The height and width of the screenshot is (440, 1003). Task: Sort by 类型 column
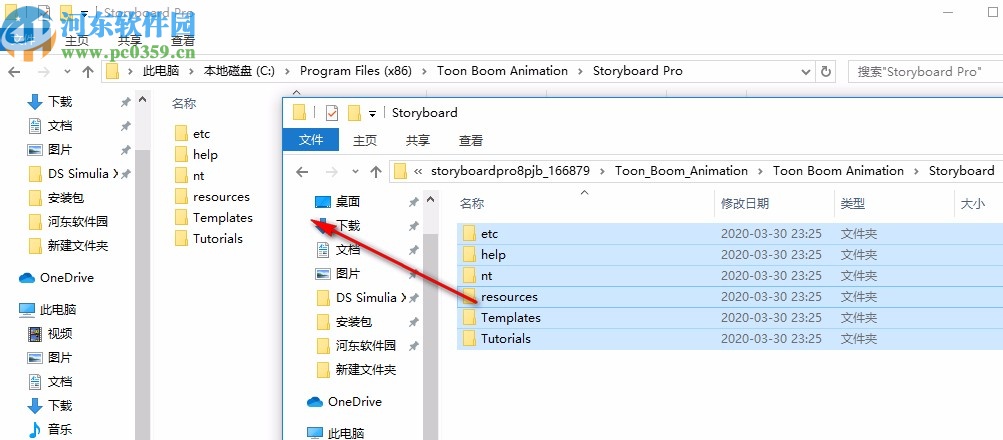[x=853, y=204]
